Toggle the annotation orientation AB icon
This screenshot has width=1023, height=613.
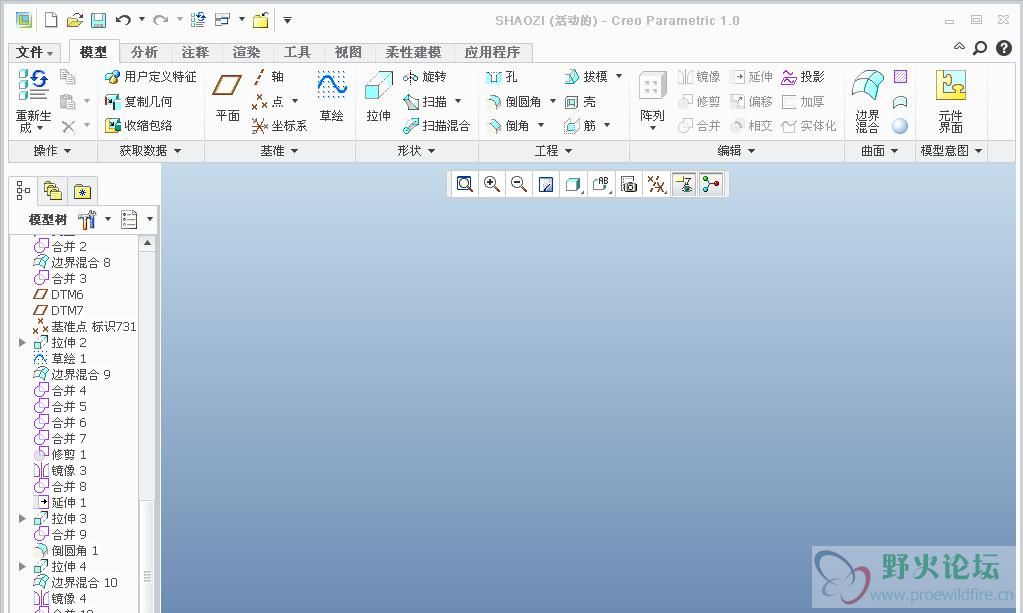(602, 185)
